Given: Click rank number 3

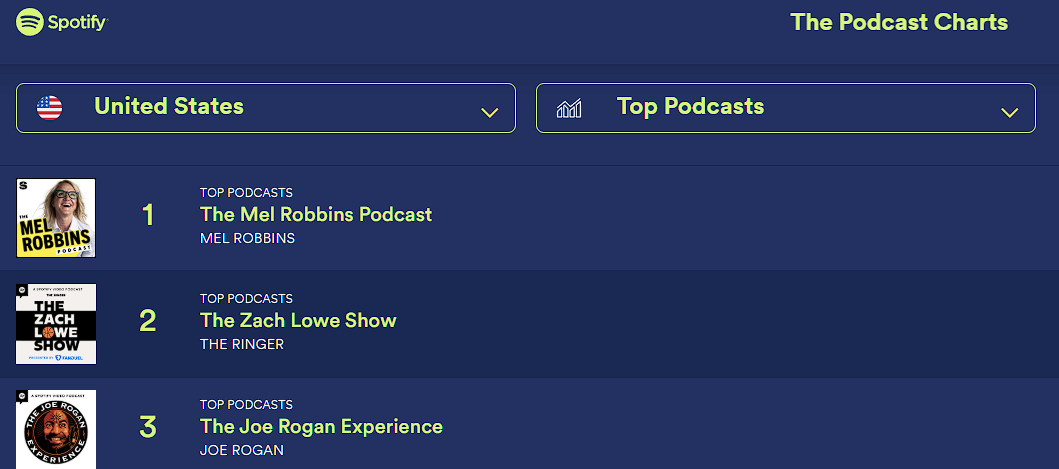Looking at the screenshot, I should (148, 428).
